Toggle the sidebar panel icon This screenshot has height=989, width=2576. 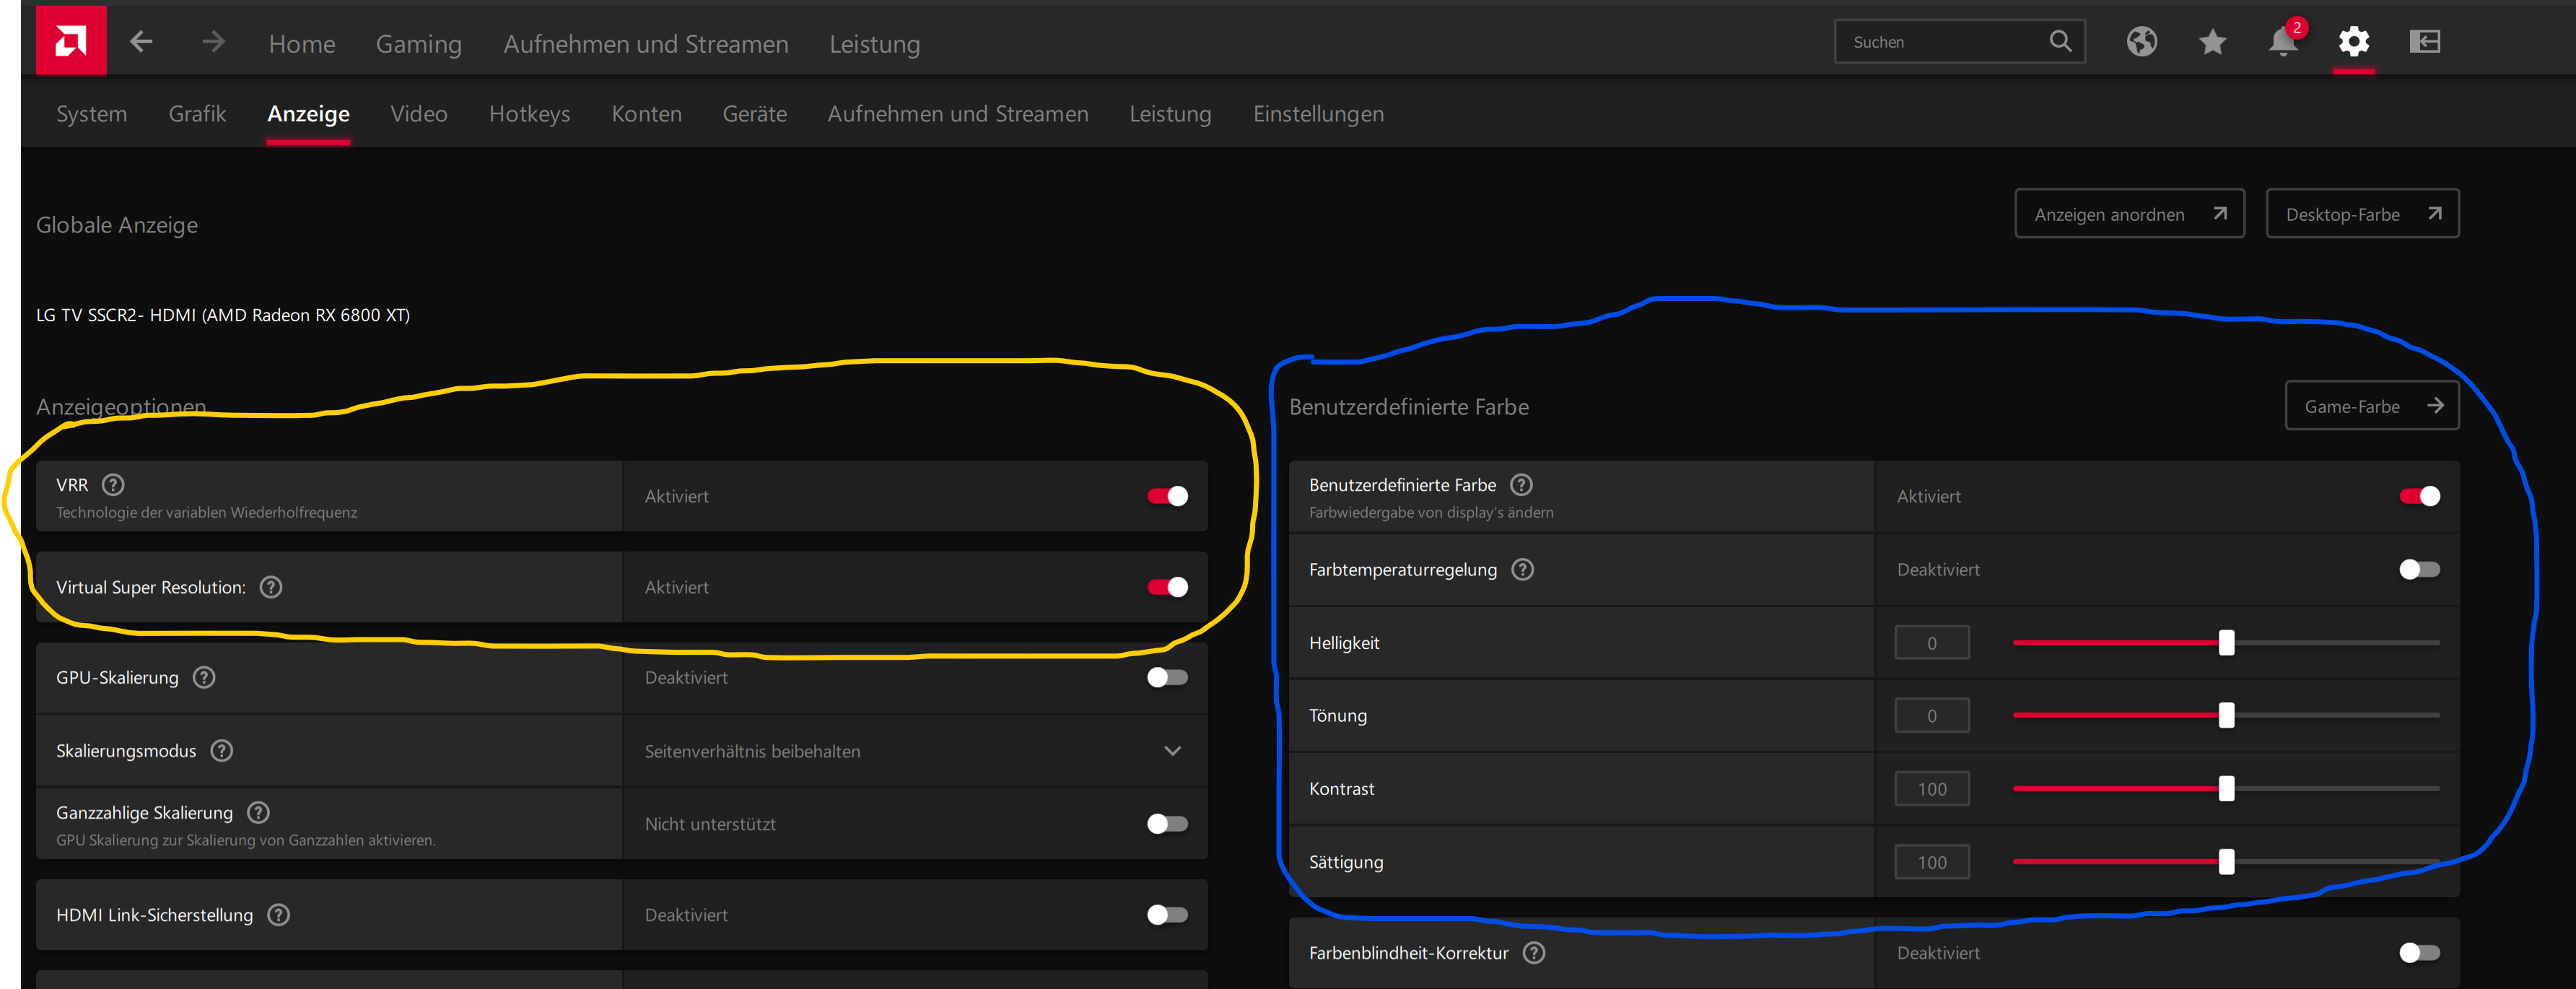click(2425, 41)
